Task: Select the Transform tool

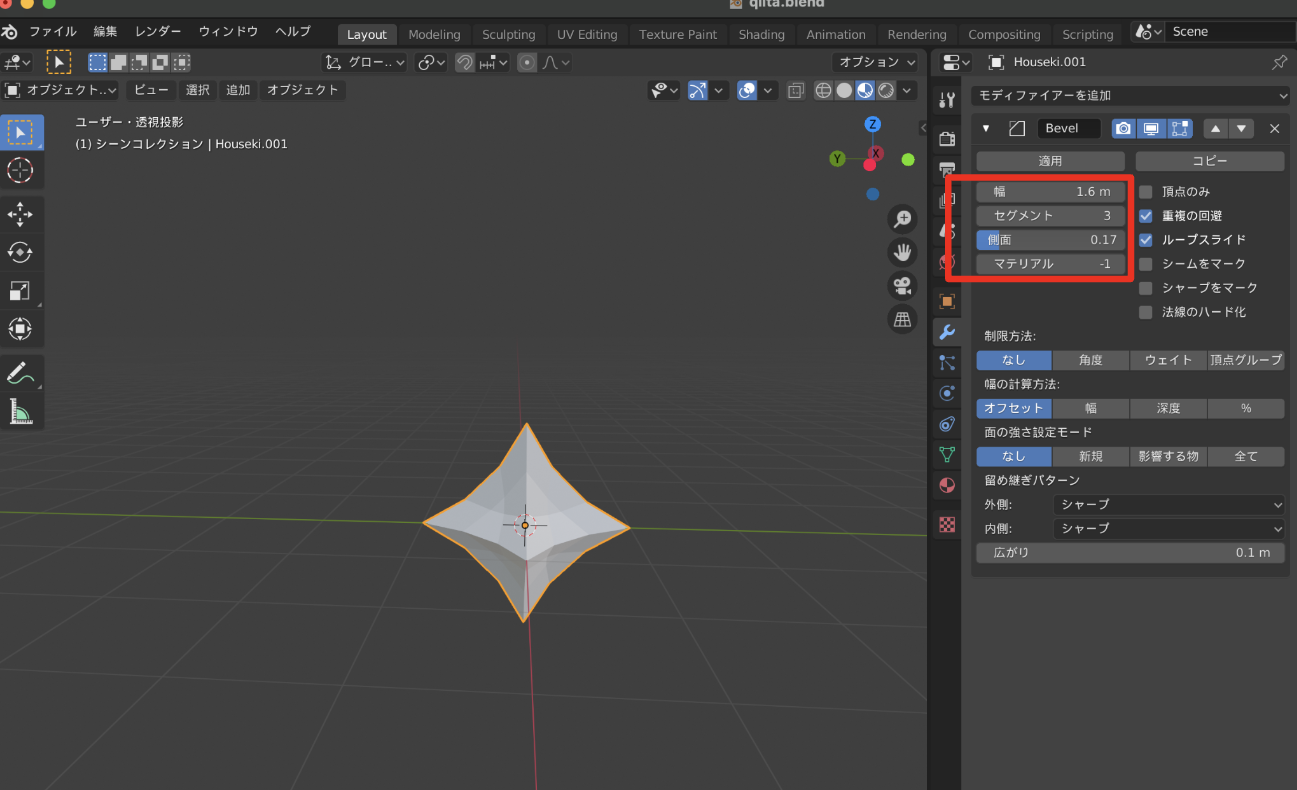Action: coord(21,328)
